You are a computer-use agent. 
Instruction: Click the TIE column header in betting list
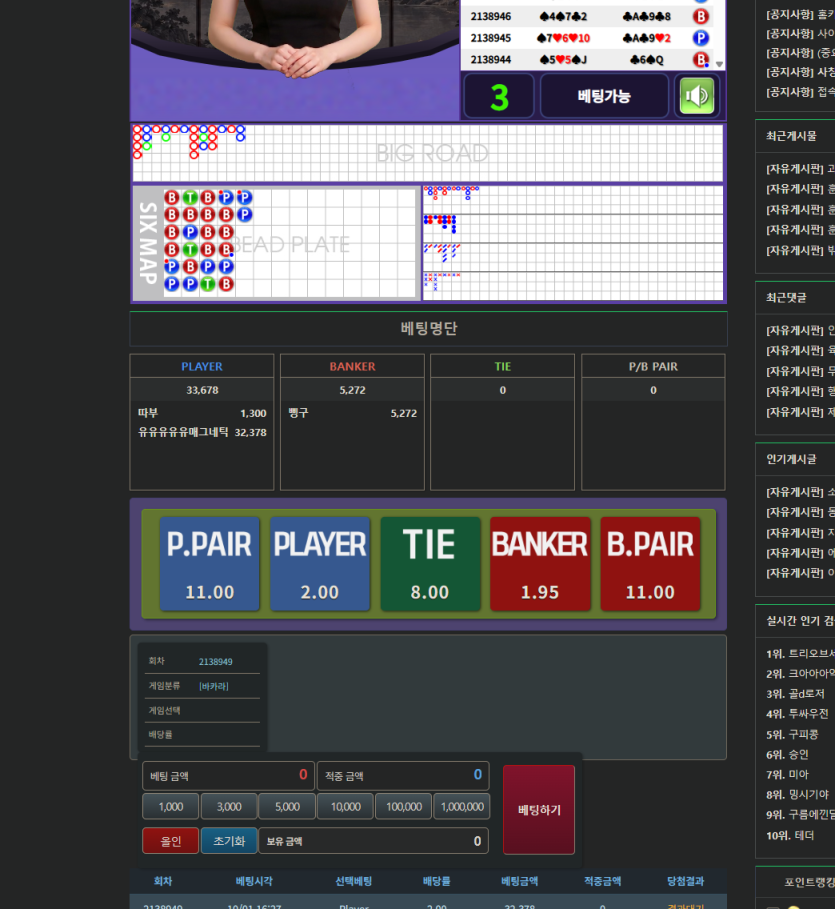click(x=503, y=366)
